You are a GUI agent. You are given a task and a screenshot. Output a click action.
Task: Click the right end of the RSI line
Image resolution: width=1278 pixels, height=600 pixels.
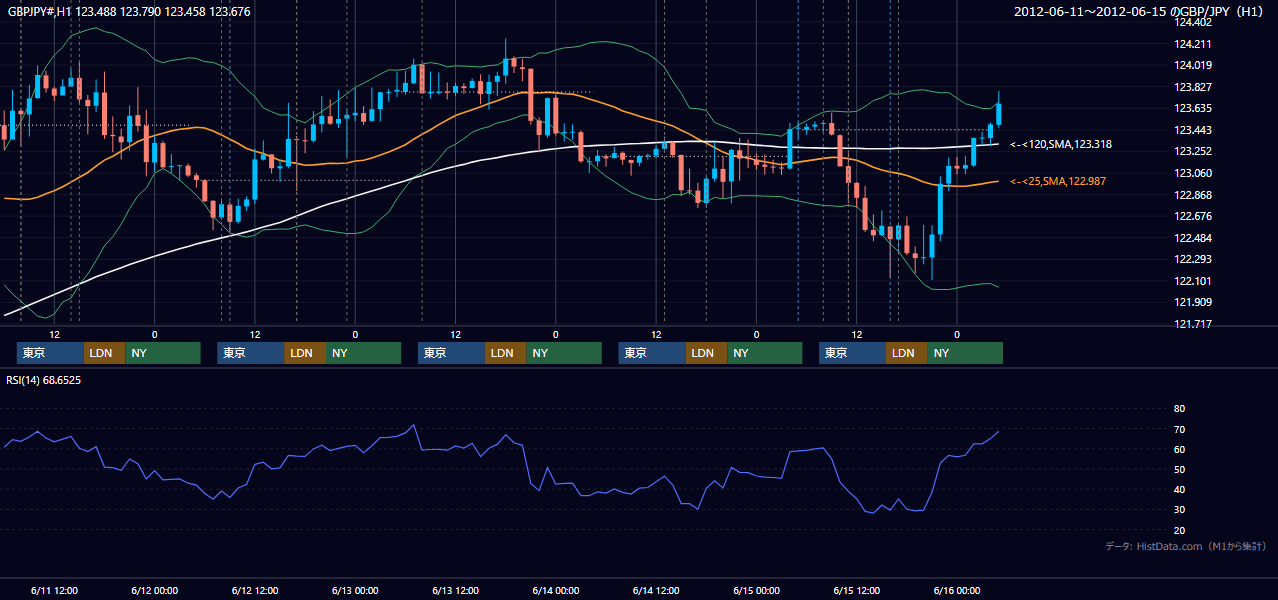click(x=998, y=431)
